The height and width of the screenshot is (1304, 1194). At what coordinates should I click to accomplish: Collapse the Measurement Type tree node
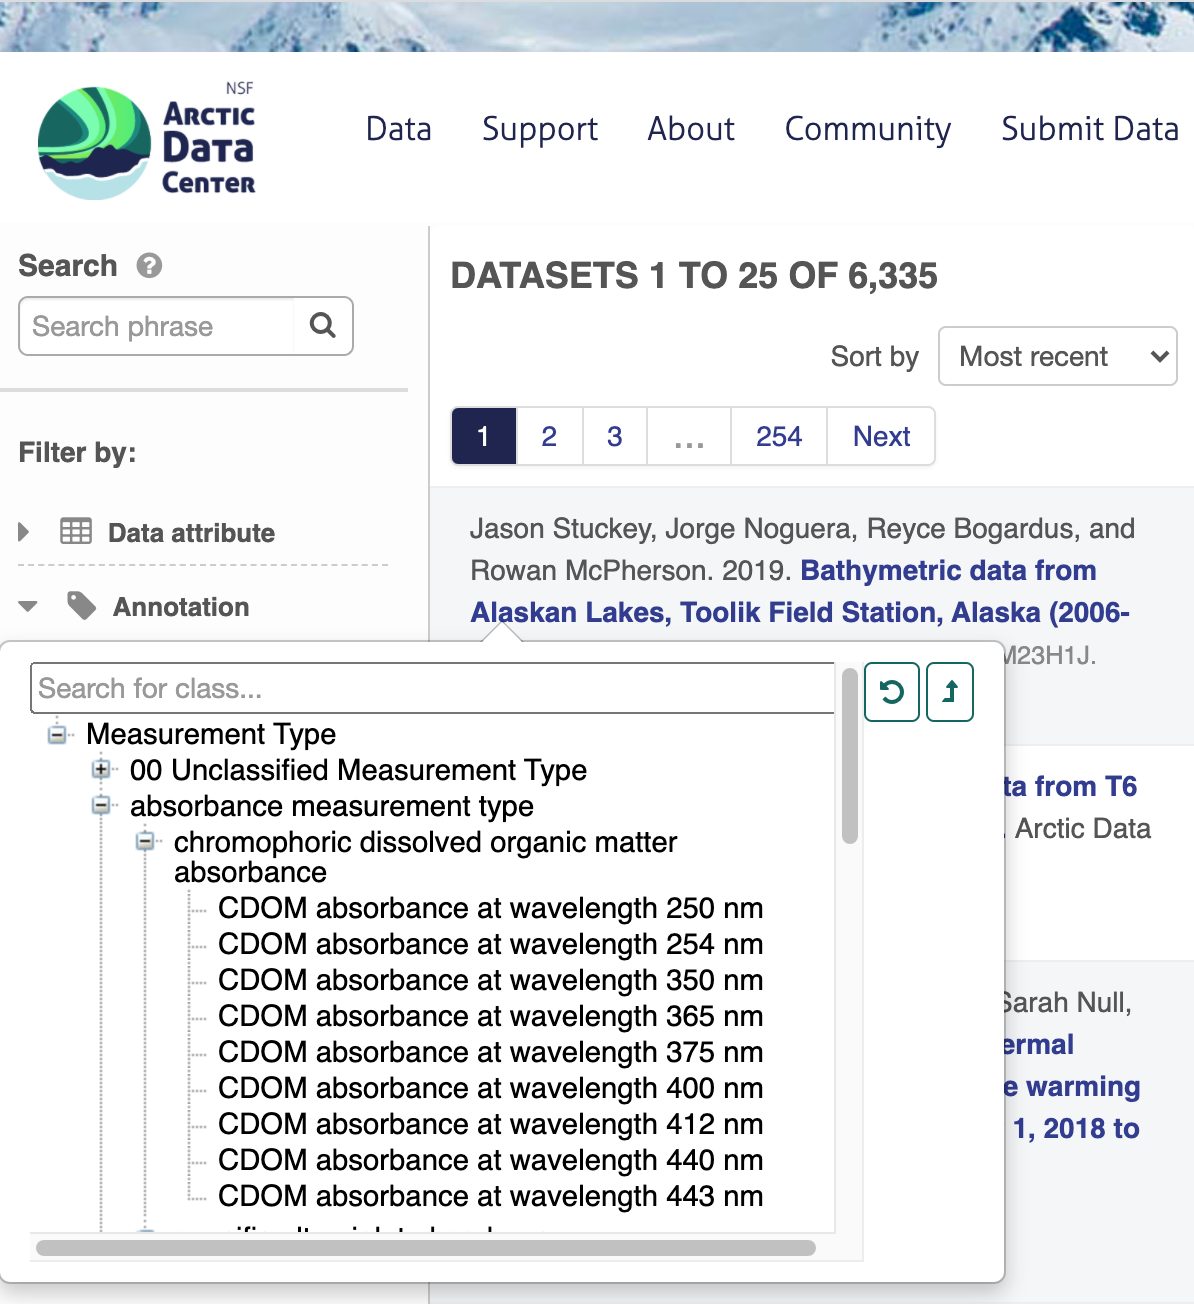(x=58, y=735)
